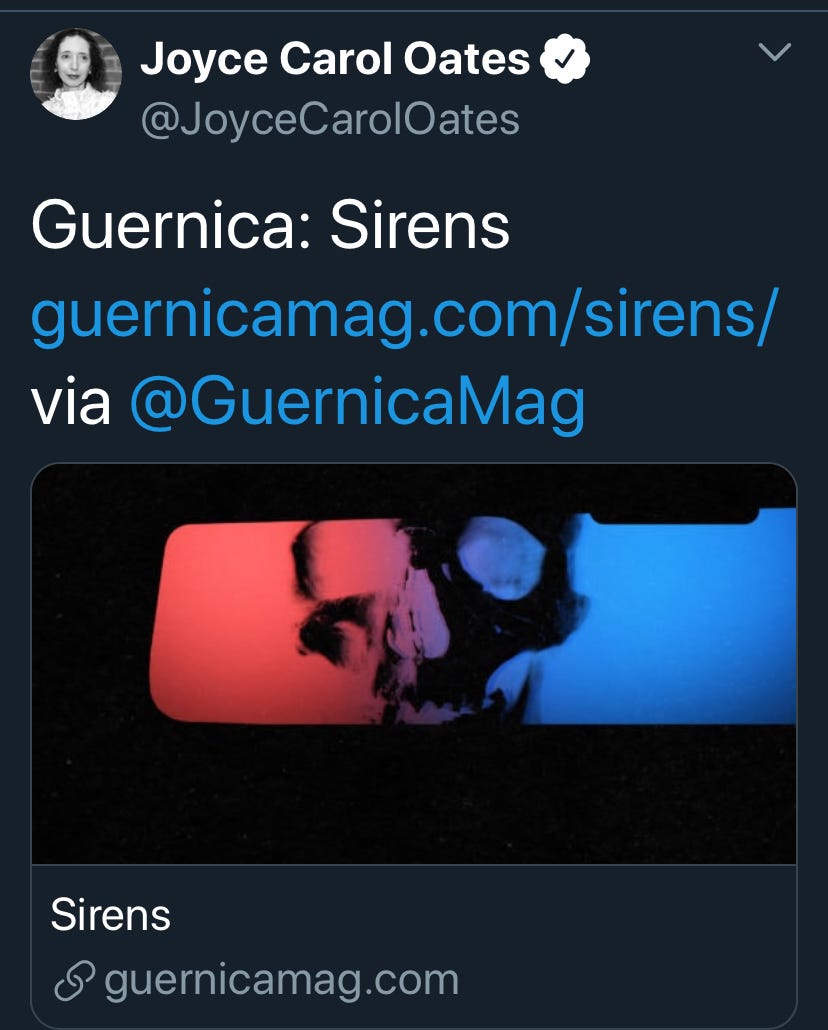Click the verified badge next to name
The width and height of the screenshot is (828, 1030).
pos(564,59)
